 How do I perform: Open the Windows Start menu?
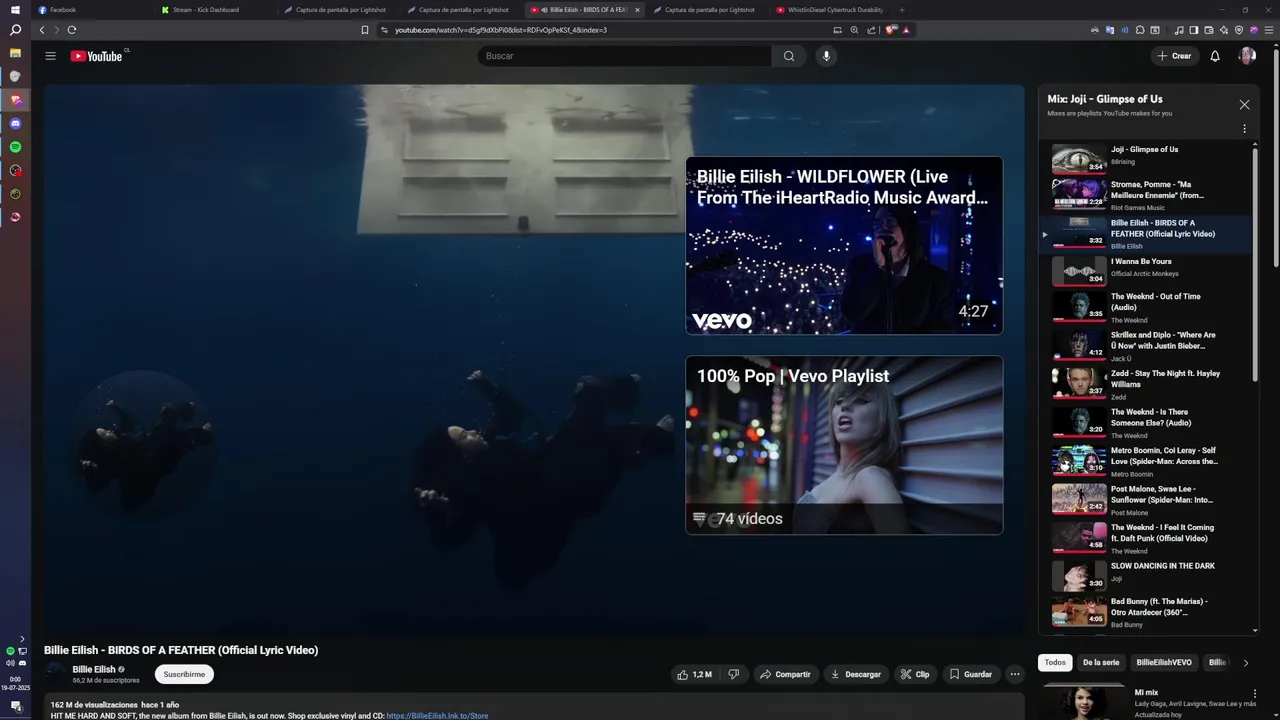(x=15, y=9)
